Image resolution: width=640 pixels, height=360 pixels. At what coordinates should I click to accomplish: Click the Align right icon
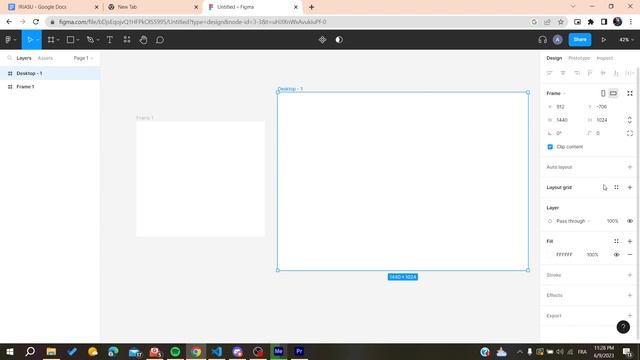coord(576,73)
